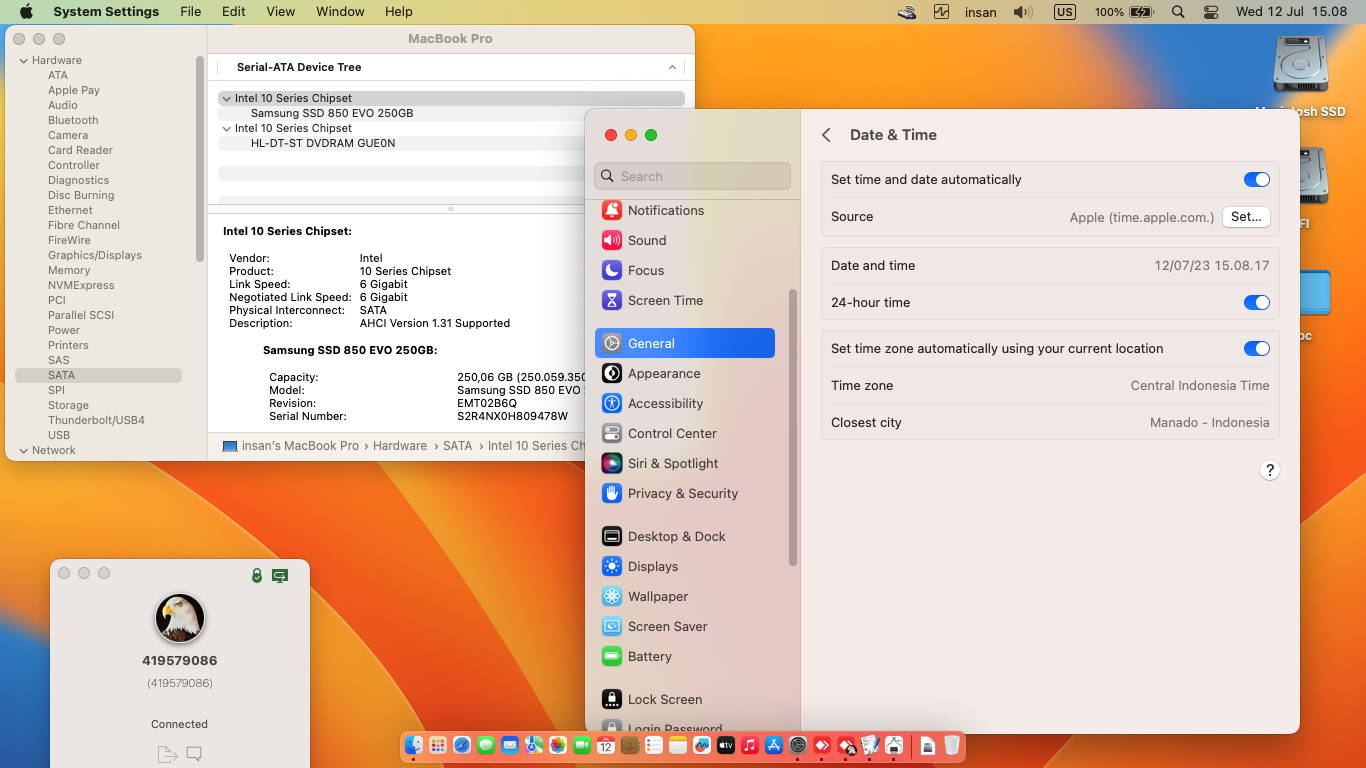Screen dimensions: 1366x768
Task: Open the View menu
Action: [x=281, y=12]
